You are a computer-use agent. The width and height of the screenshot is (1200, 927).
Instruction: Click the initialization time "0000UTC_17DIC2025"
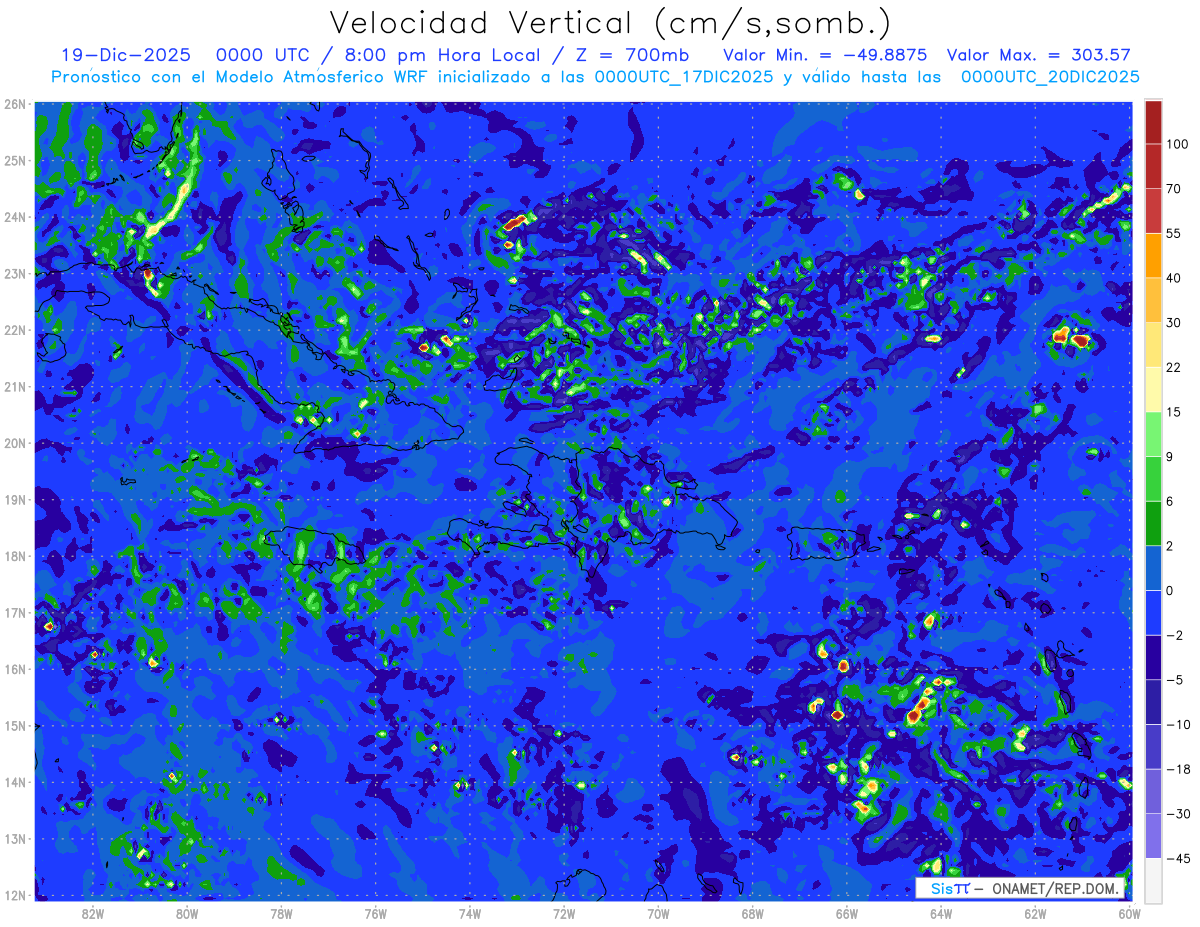click(684, 77)
